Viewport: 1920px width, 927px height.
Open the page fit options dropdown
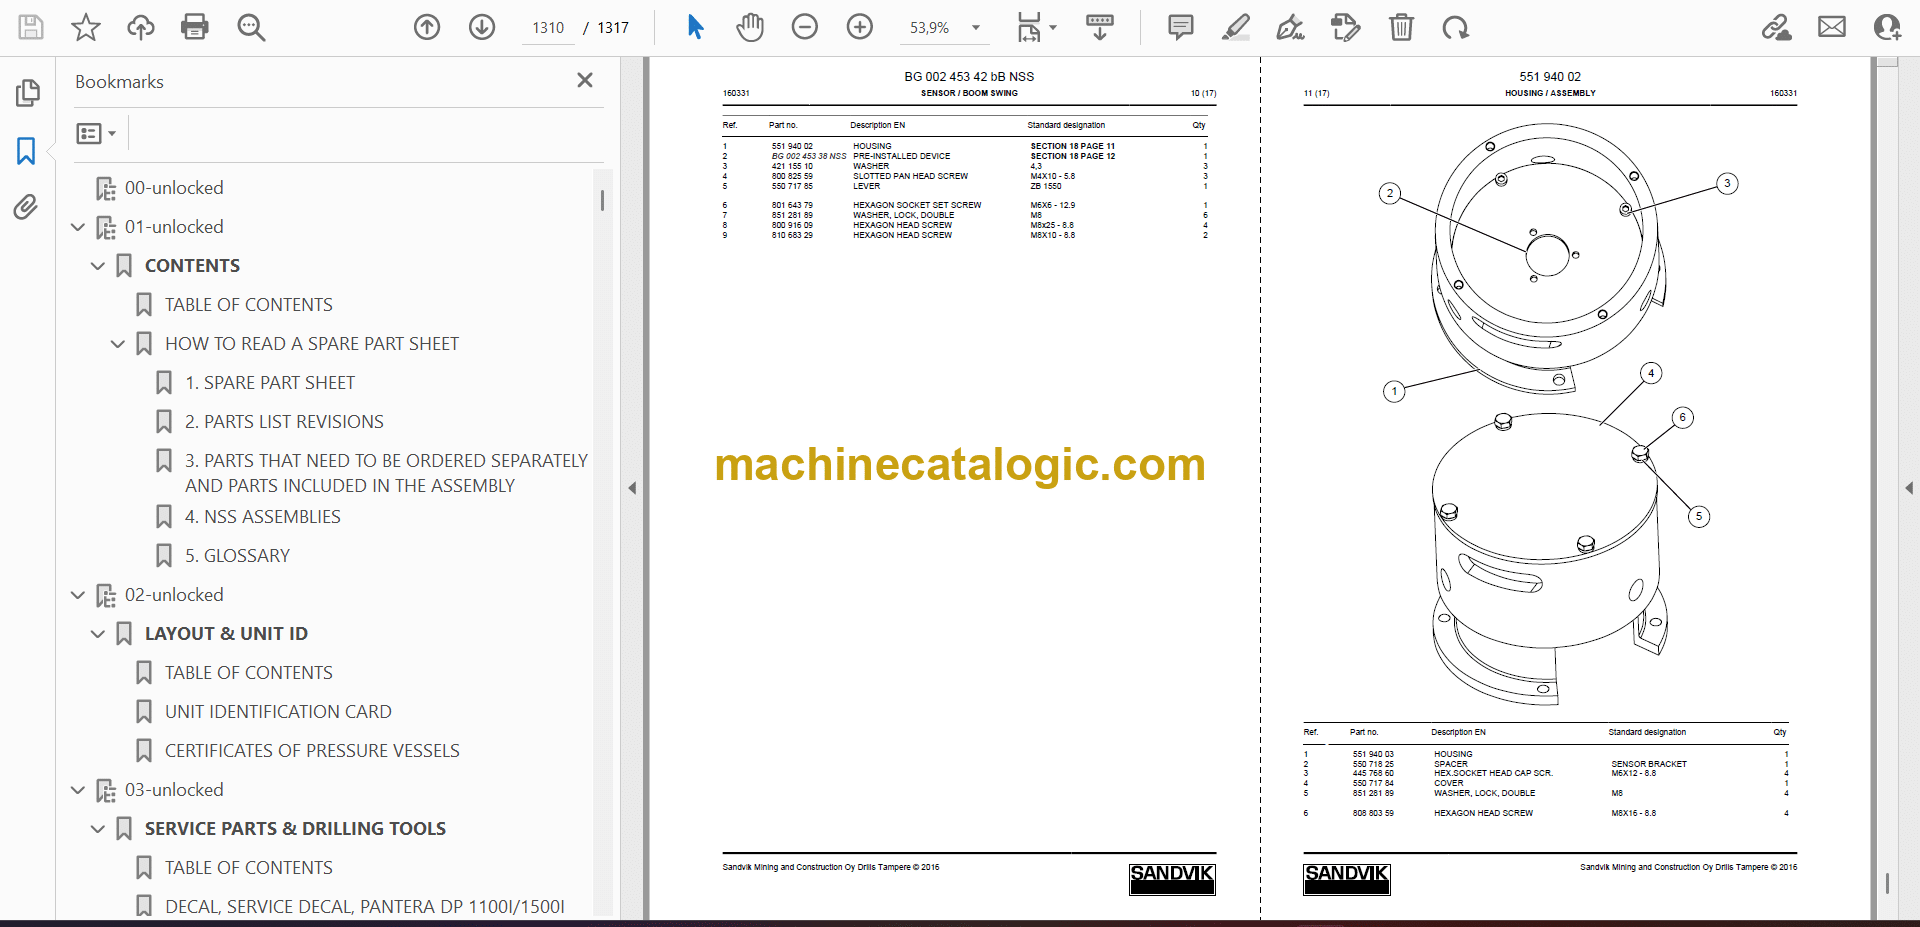(x=1036, y=27)
